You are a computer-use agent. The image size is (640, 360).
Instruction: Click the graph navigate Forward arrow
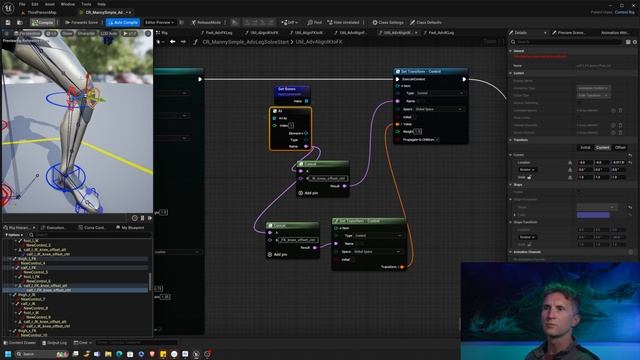point(183,42)
